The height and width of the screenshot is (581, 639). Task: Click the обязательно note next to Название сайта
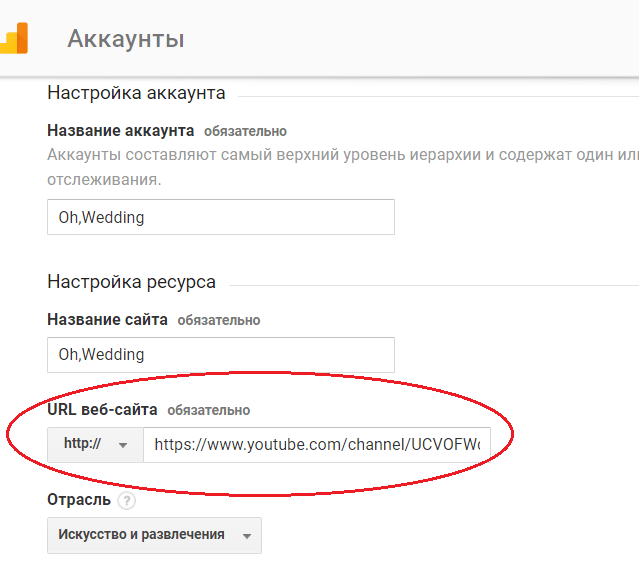pos(219,321)
